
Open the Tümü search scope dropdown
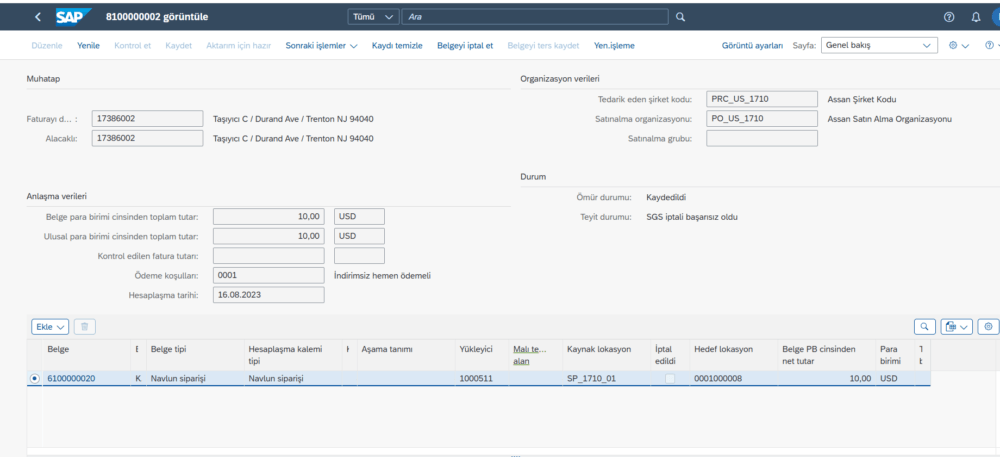coord(373,17)
